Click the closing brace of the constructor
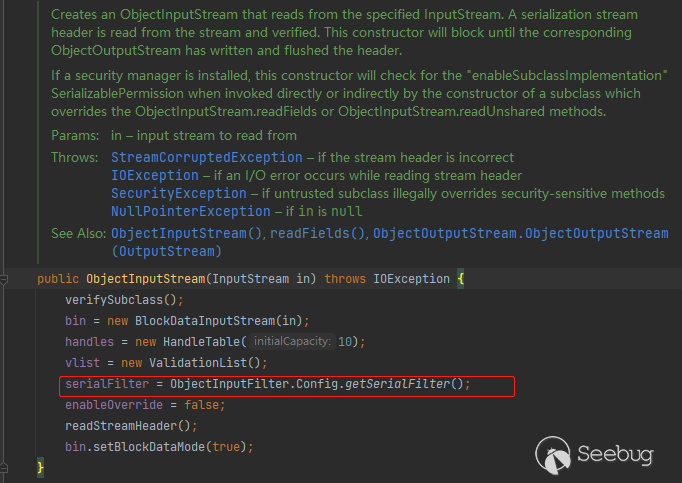Image resolution: width=682 pixels, height=483 pixels. coord(40,468)
